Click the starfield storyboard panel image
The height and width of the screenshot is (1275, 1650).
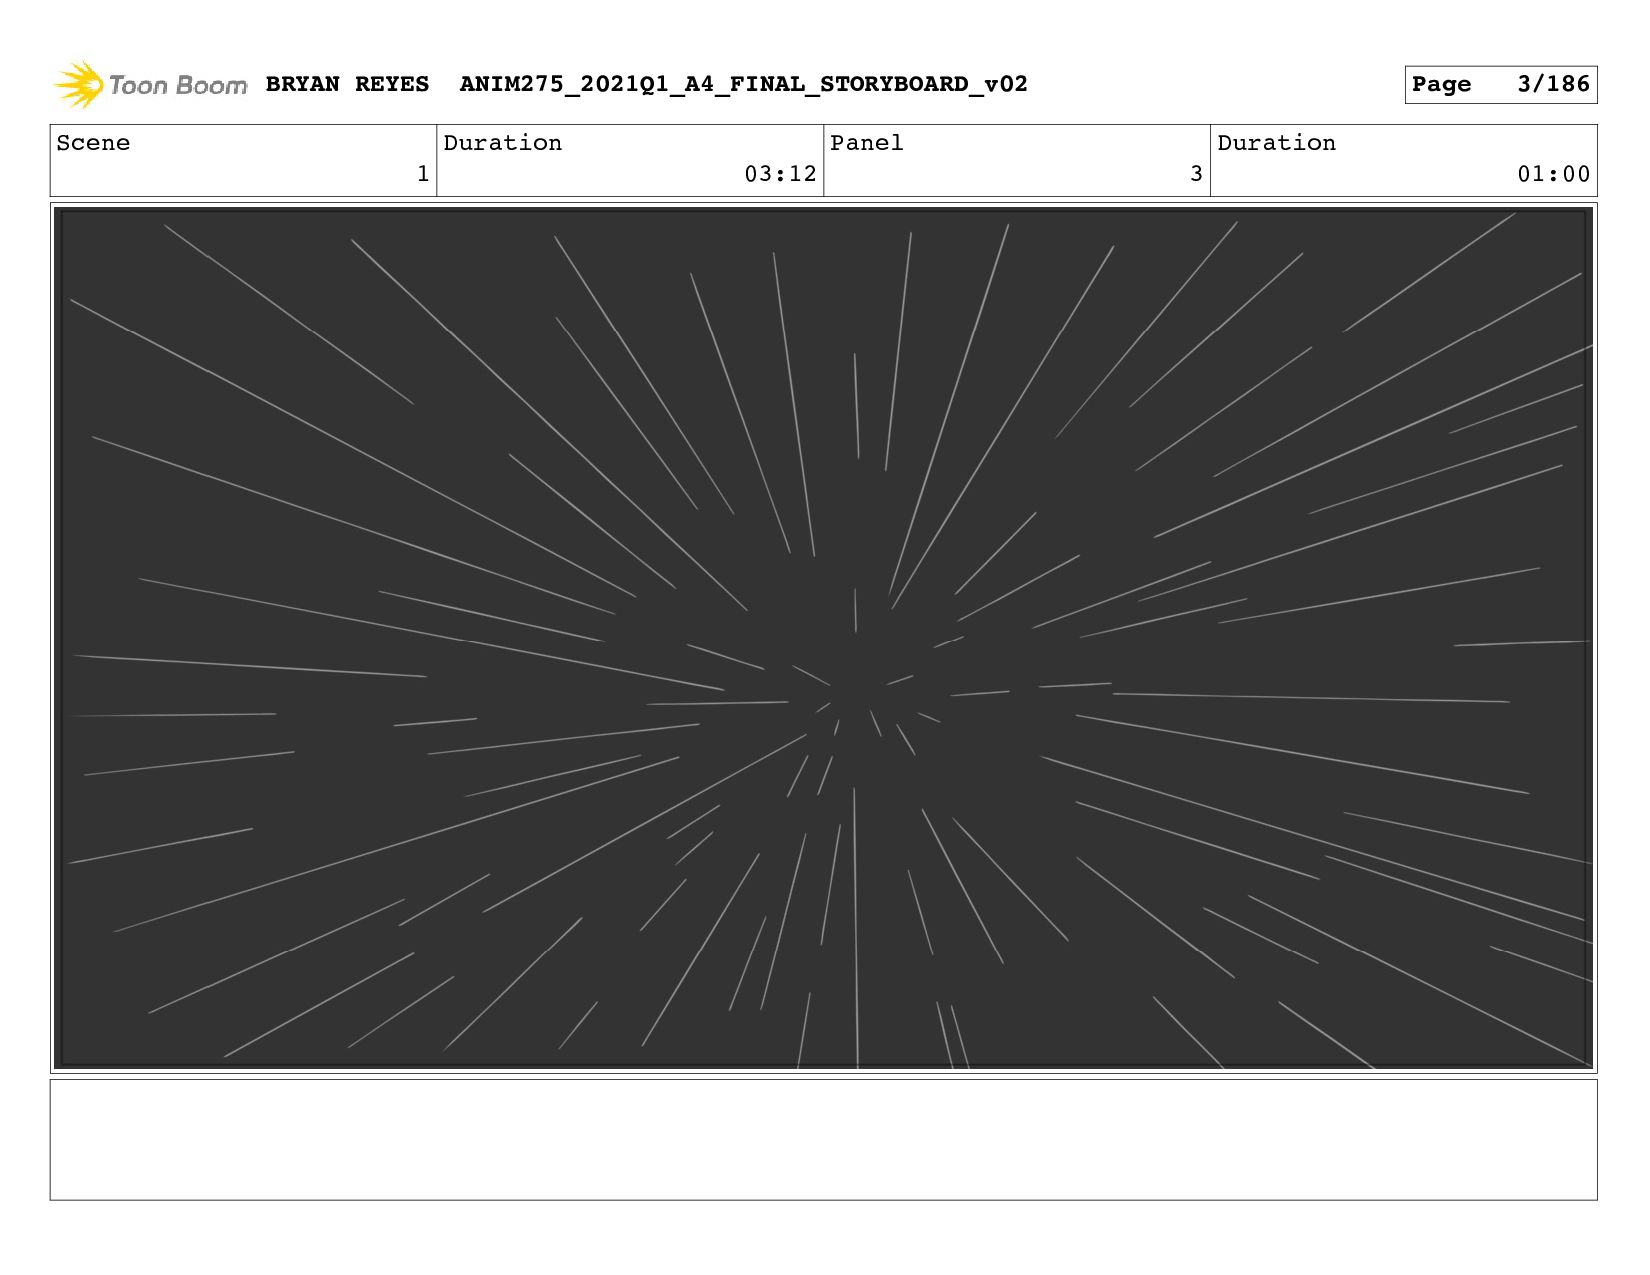click(x=823, y=638)
